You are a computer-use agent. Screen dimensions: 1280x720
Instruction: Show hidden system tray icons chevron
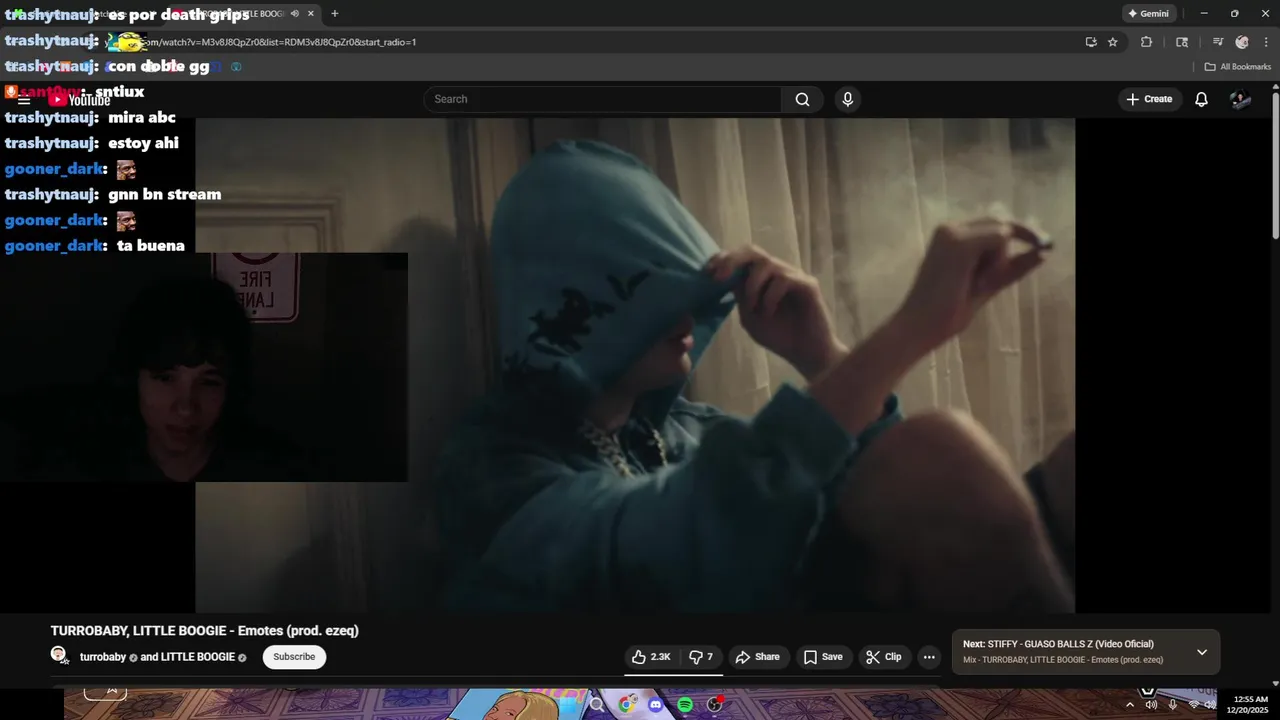click(1130, 705)
